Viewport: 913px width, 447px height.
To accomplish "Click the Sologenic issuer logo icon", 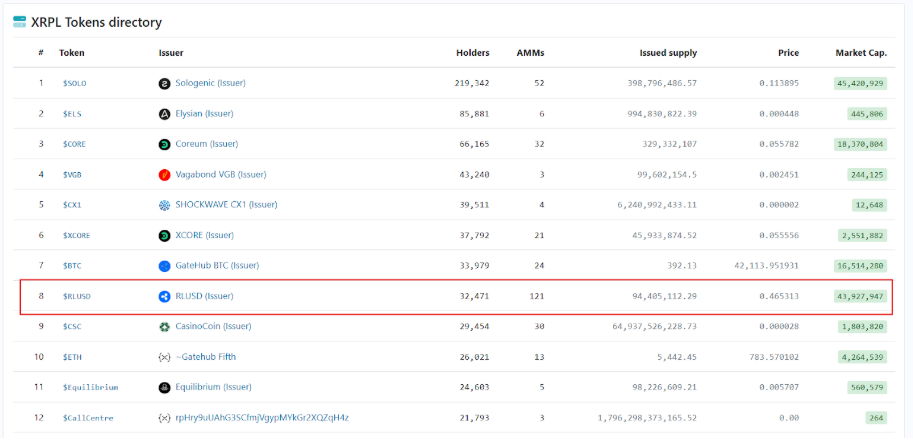I will pyautogui.click(x=164, y=83).
